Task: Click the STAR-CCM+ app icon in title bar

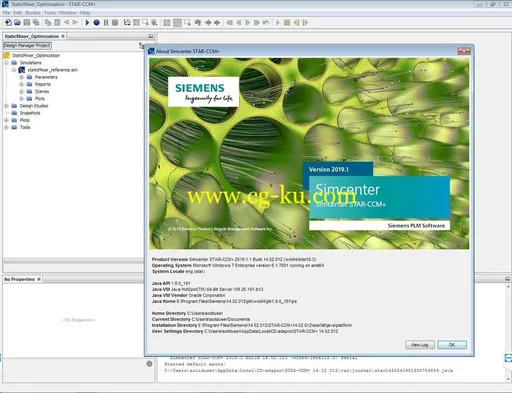Action: point(5,4)
